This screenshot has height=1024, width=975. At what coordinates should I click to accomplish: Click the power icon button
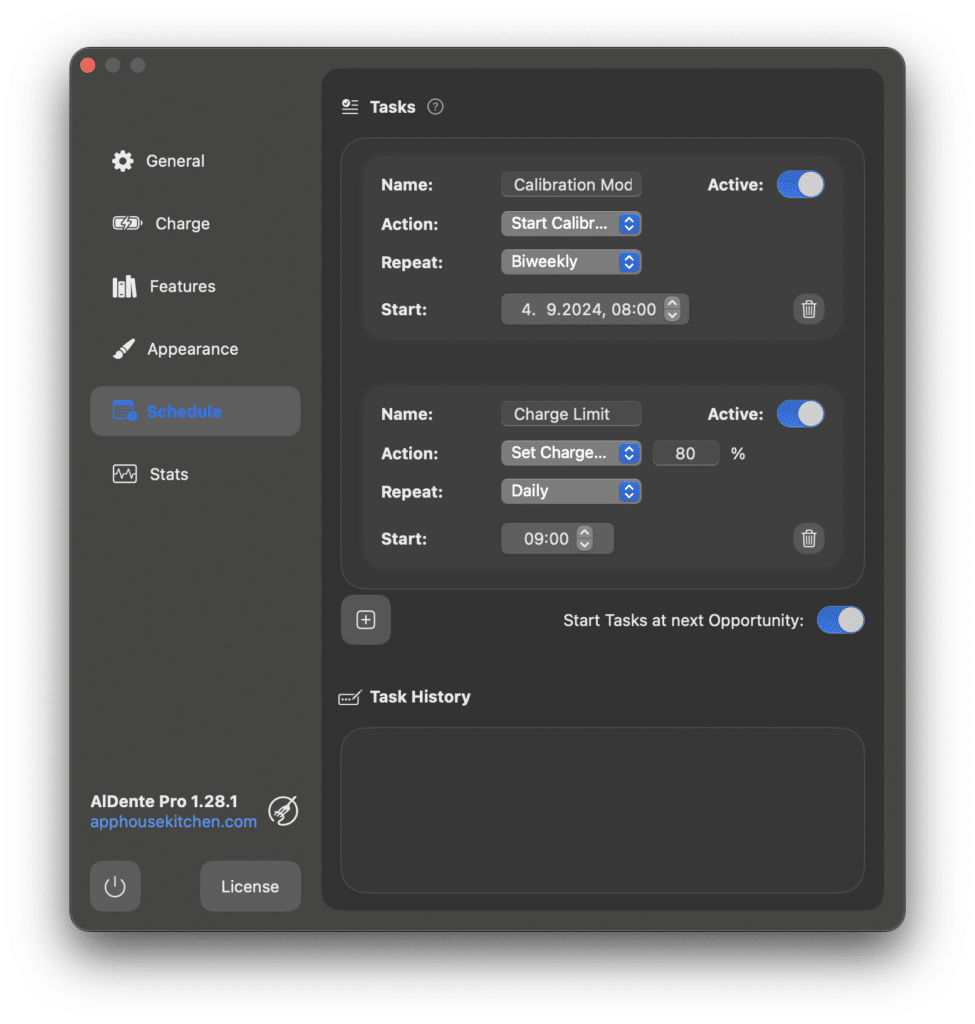[115, 887]
